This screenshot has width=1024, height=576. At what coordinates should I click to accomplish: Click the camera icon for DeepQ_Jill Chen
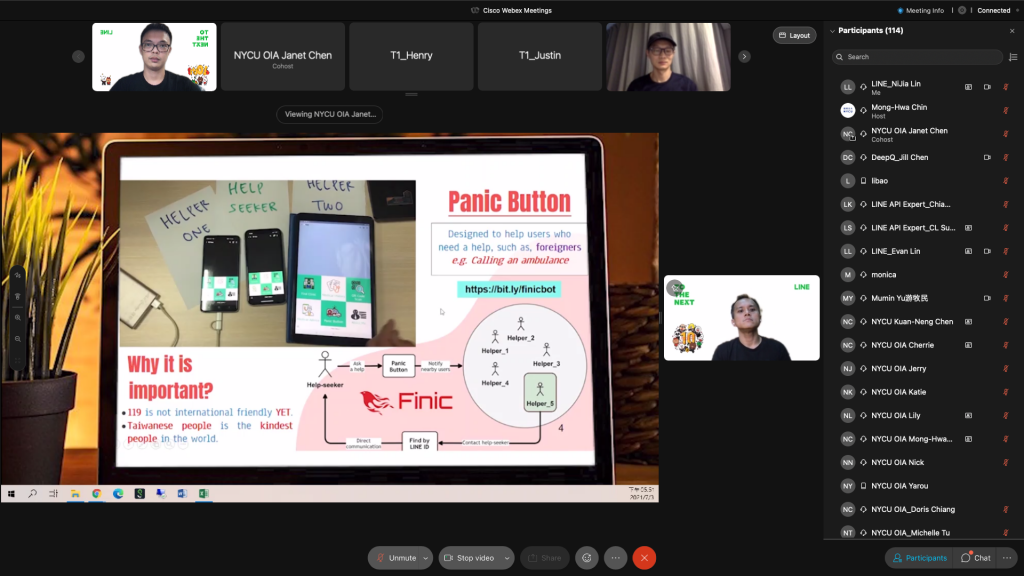pos(987,157)
